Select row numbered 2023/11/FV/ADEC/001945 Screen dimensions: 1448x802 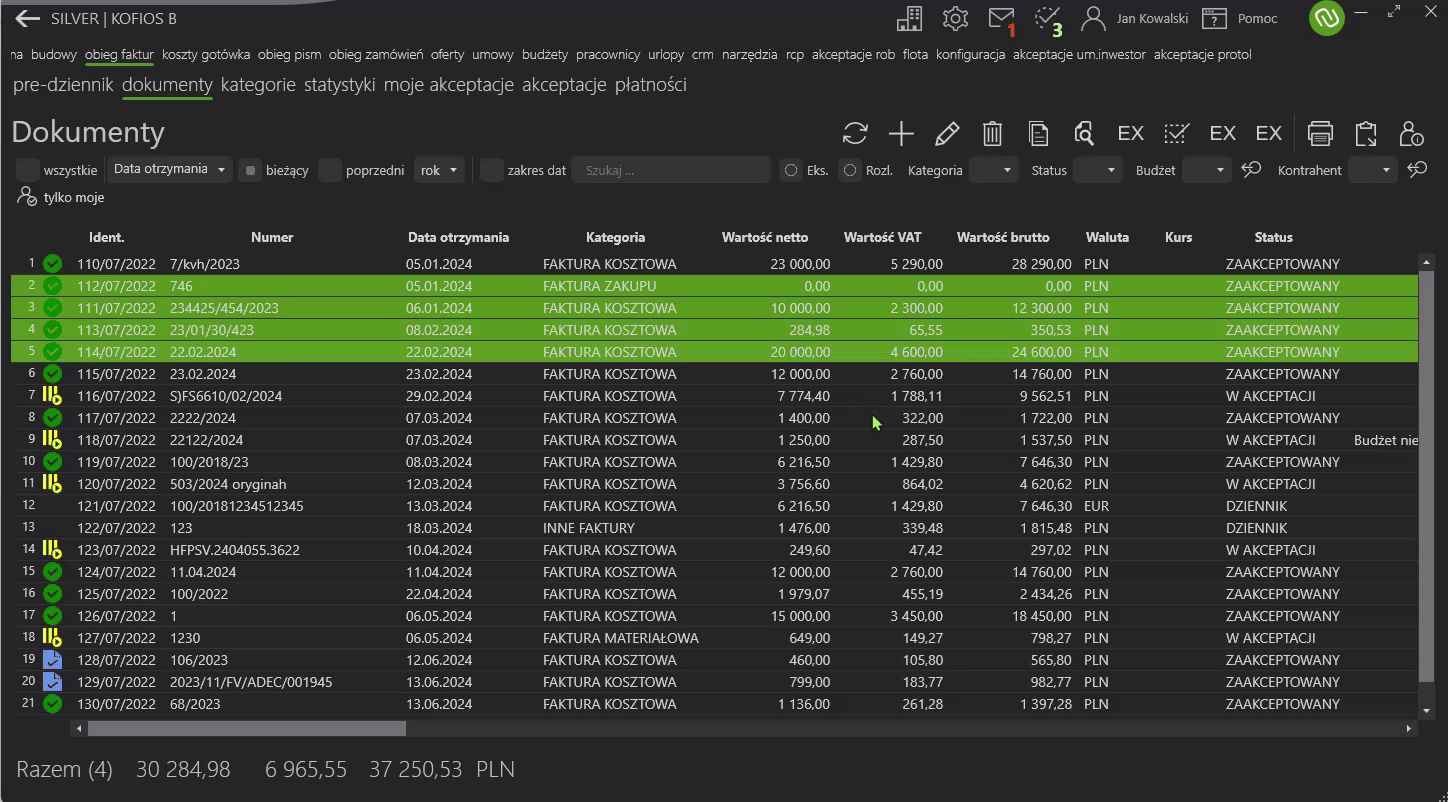click(x=715, y=682)
